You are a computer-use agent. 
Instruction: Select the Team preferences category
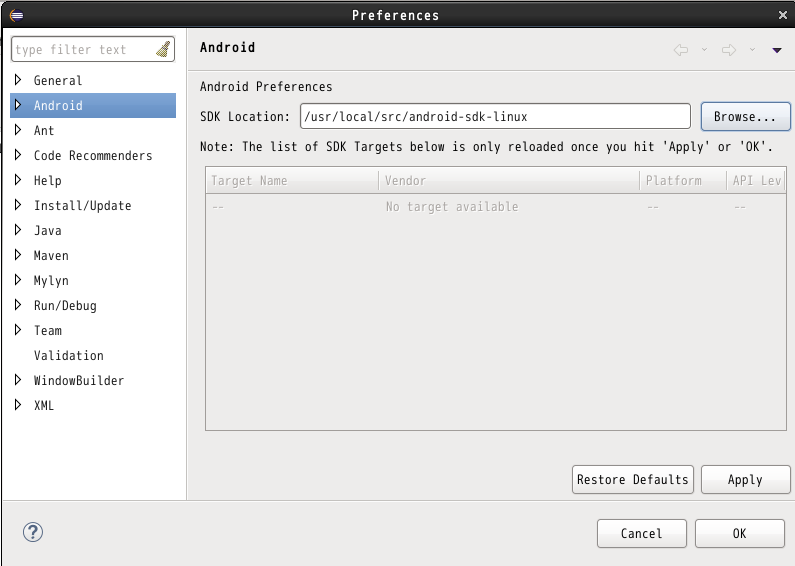pyautogui.click(x=48, y=330)
